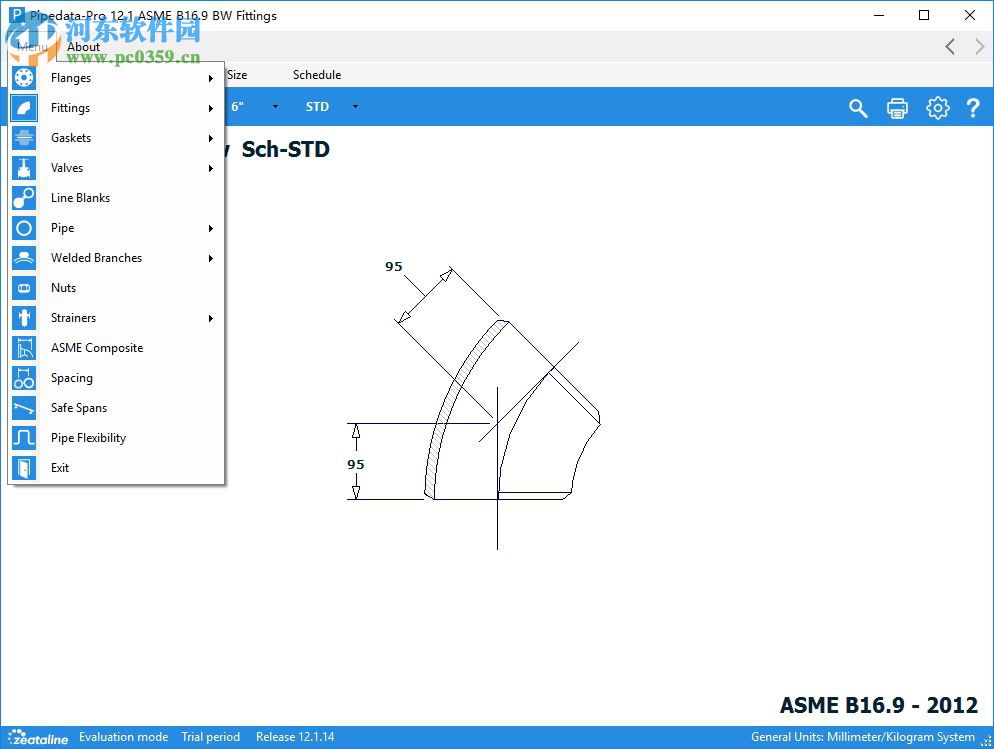The height and width of the screenshot is (749, 994).
Task: Select Spacing menu entry
Action: 117,378
